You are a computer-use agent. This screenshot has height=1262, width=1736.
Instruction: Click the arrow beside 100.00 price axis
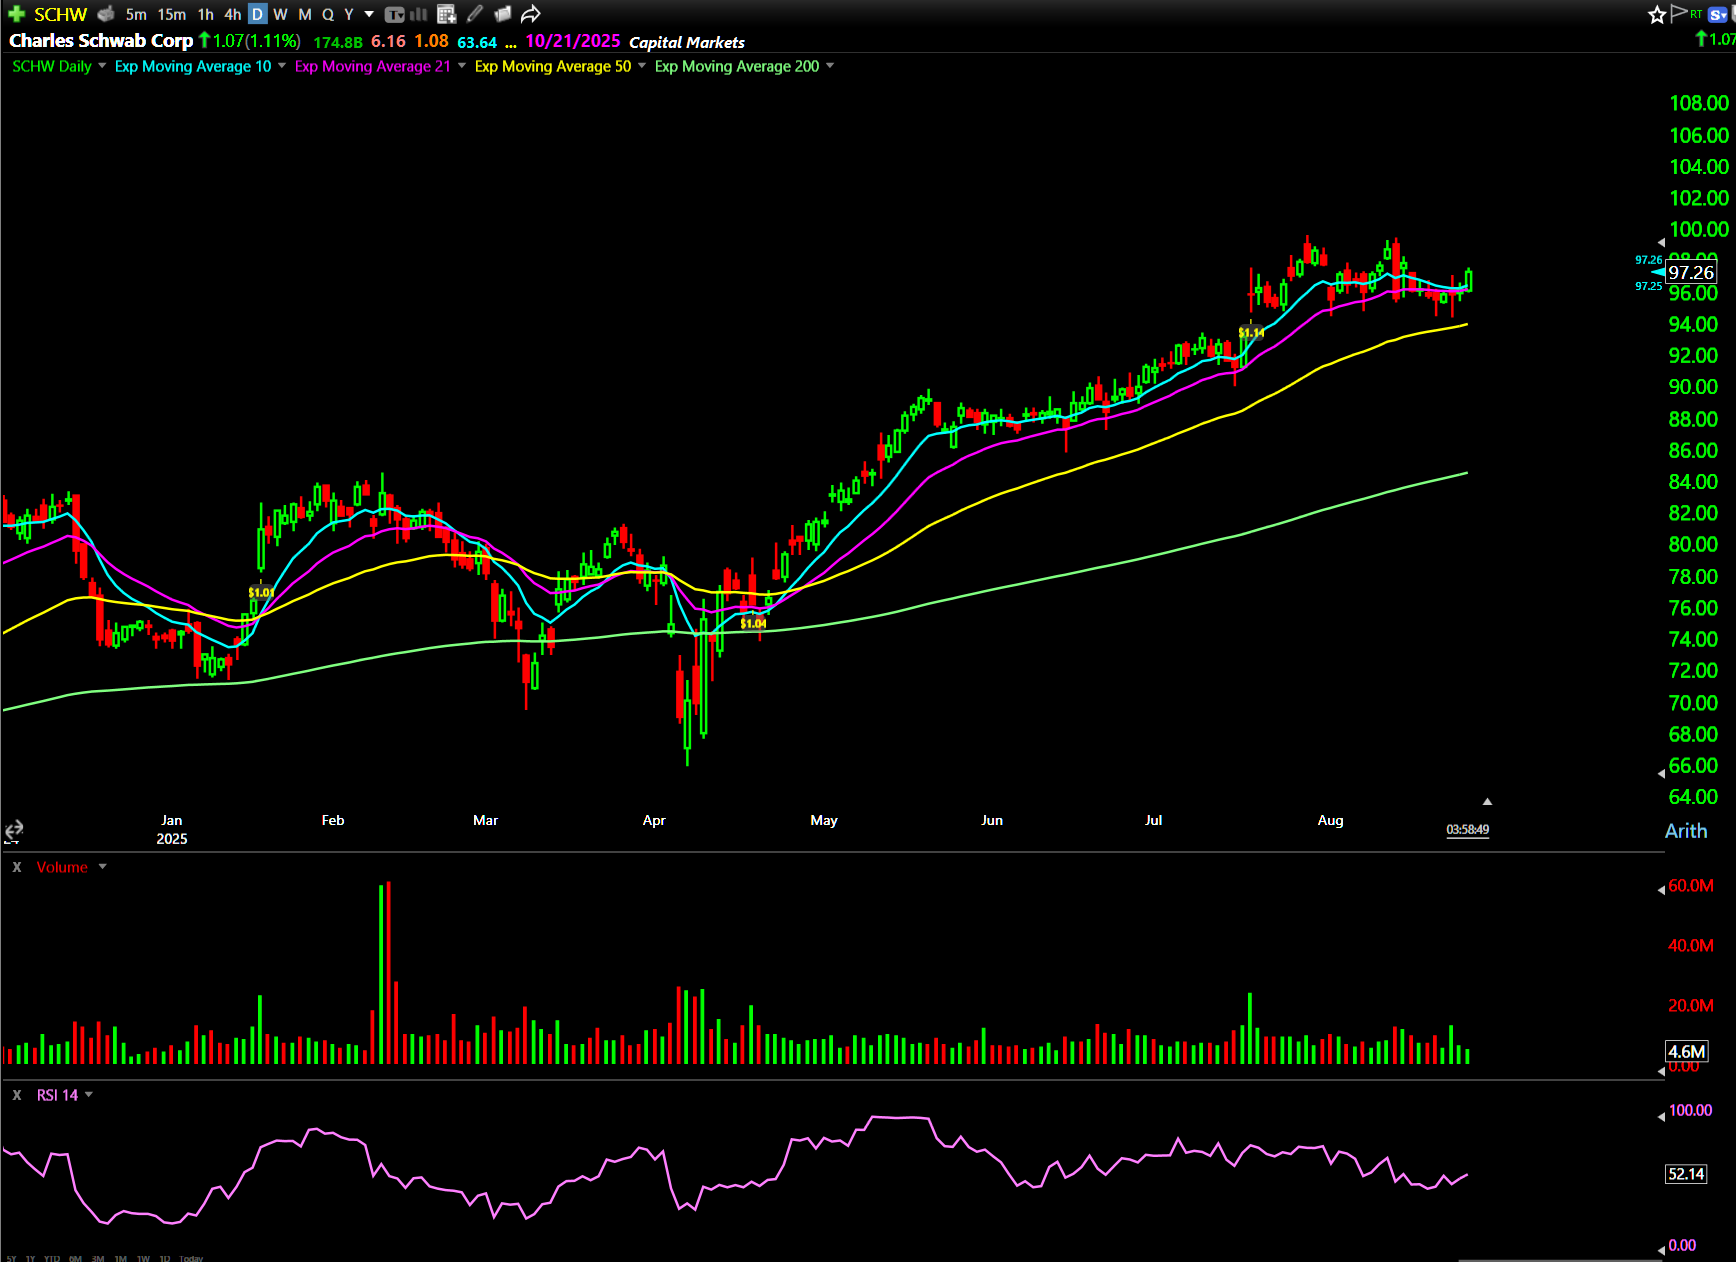click(1662, 243)
